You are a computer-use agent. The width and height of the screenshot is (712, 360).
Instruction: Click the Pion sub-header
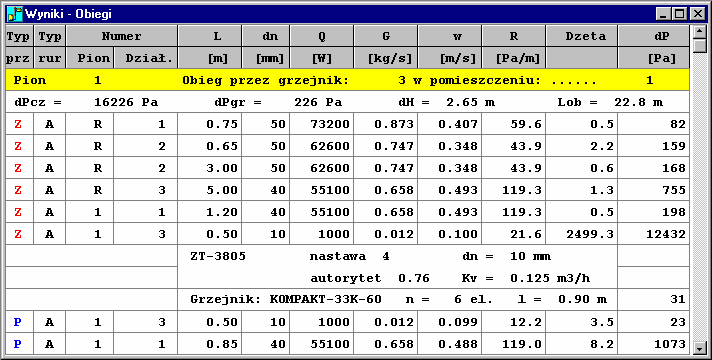[x=90, y=58]
